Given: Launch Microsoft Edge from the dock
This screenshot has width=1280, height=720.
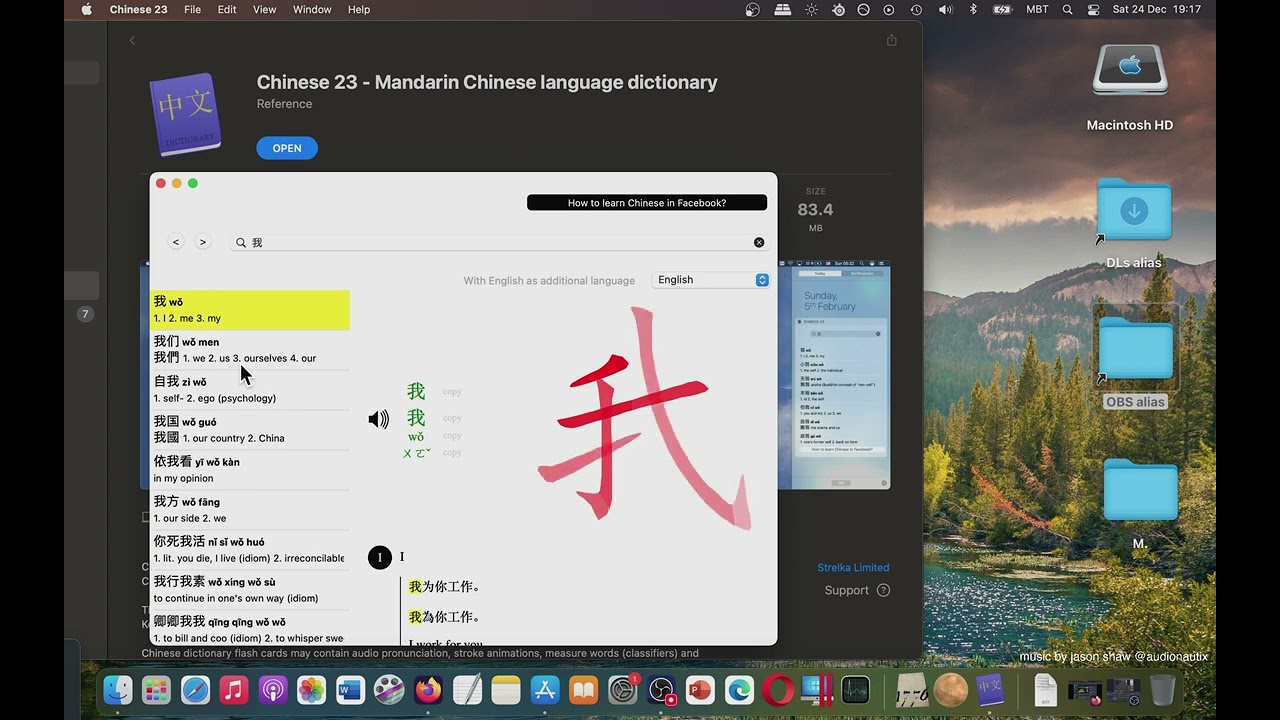Looking at the screenshot, I should click(739, 690).
